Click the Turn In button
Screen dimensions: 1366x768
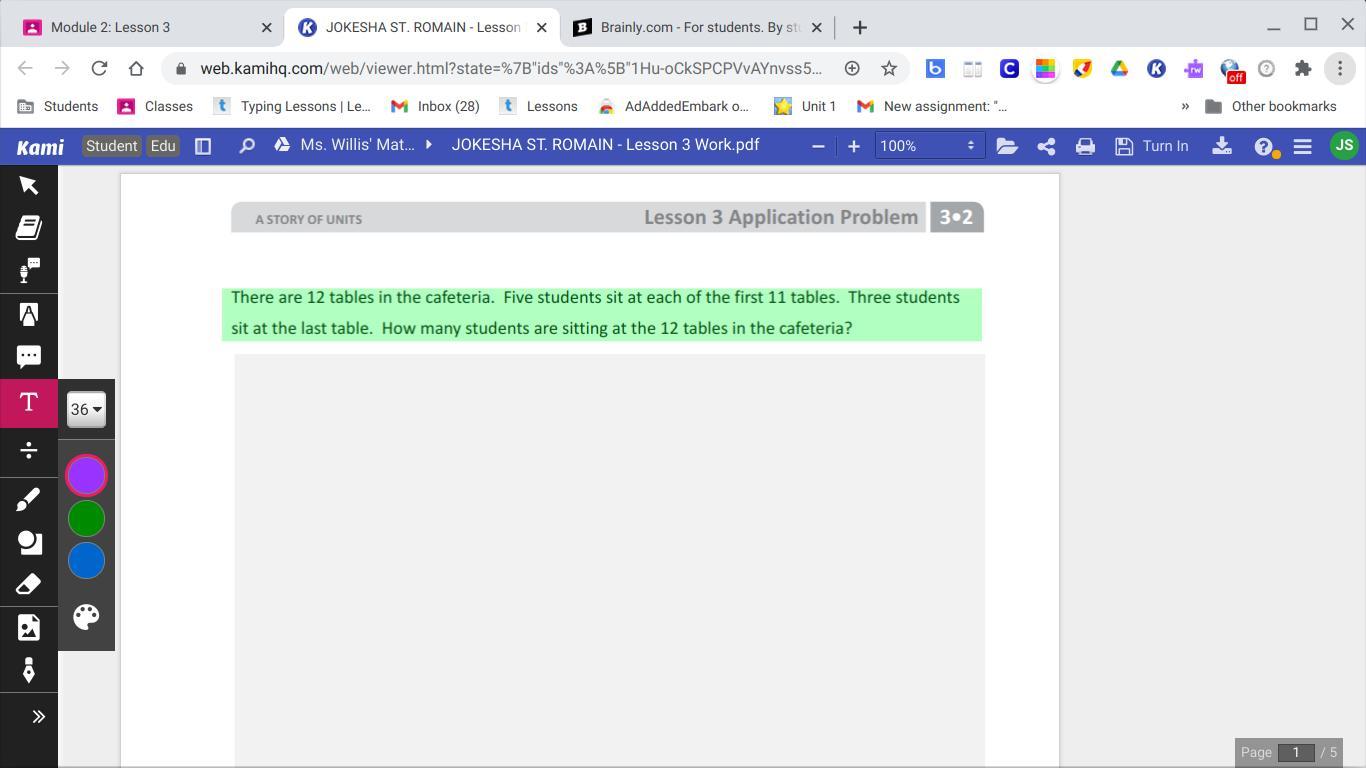coord(1152,146)
